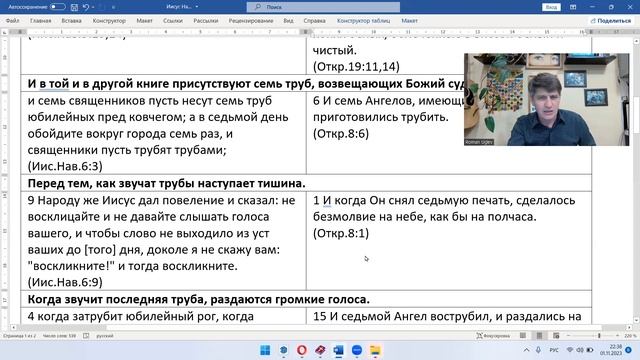Click the text (Откр.19:11,14)
The image size is (640, 360).
click(x=356, y=67)
